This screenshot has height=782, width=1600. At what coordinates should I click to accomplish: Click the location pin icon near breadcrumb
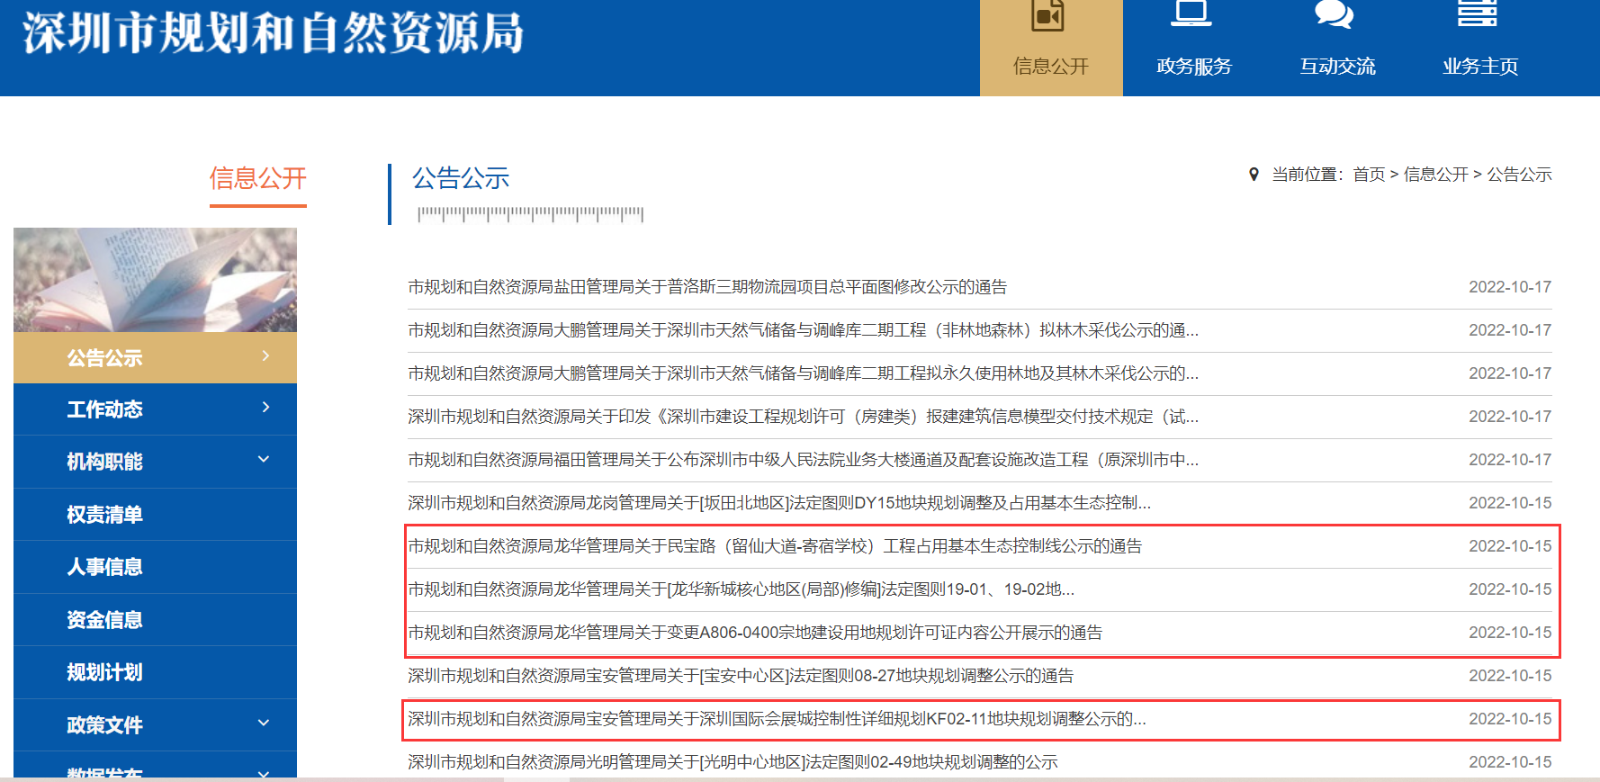click(1254, 175)
